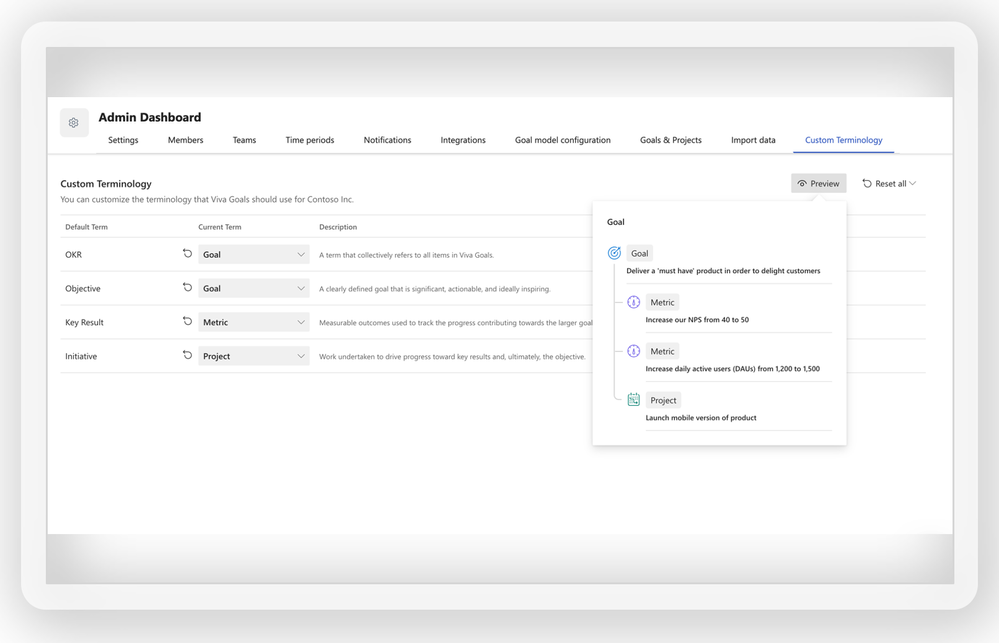Click the Admin Dashboard title
This screenshot has height=643, width=999.
pyautogui.click(x=150, y=117)
